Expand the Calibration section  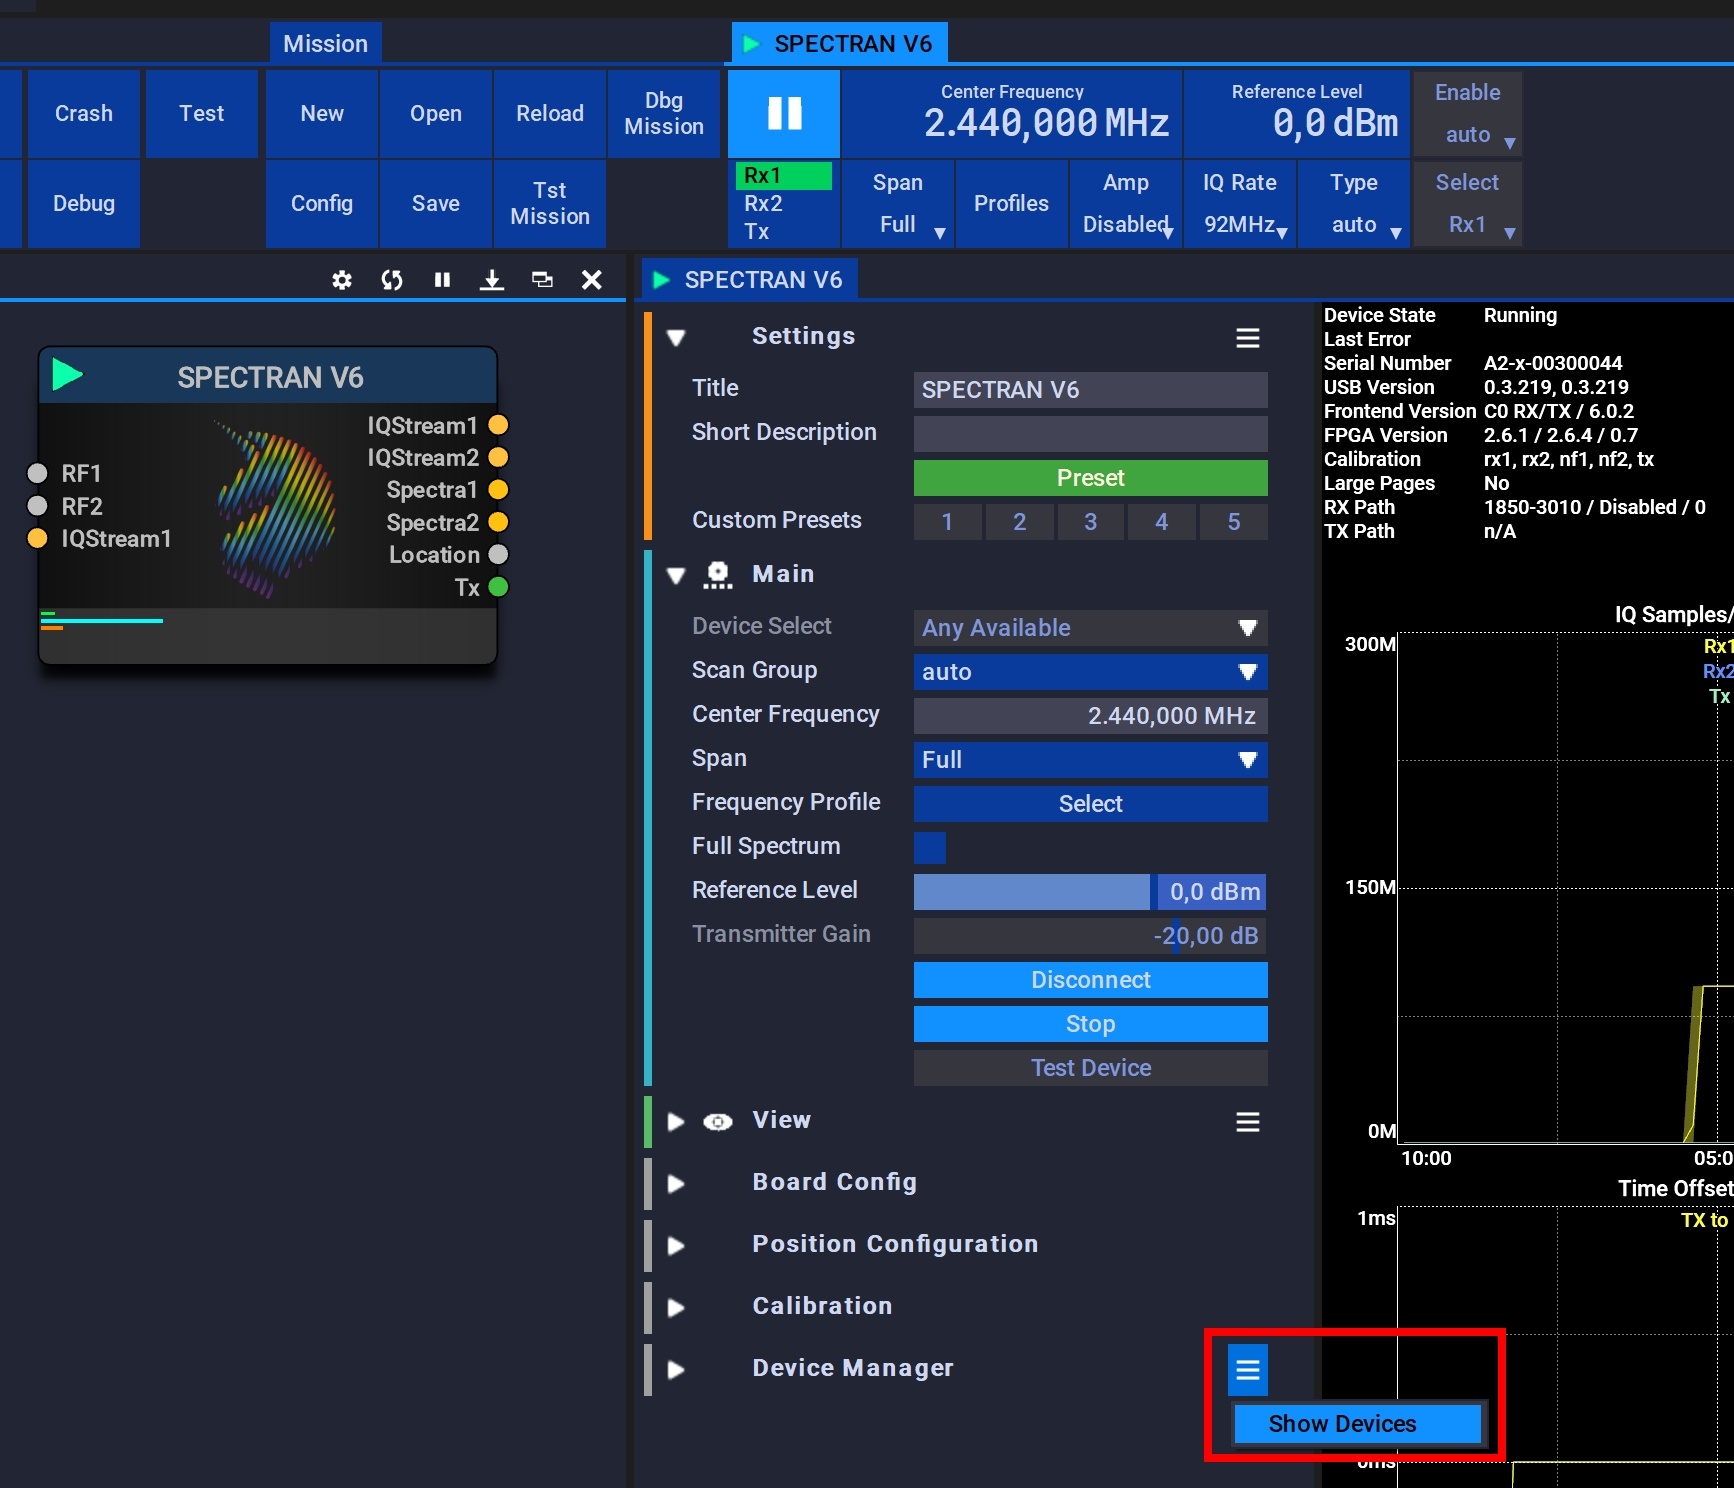[676, 1308]
